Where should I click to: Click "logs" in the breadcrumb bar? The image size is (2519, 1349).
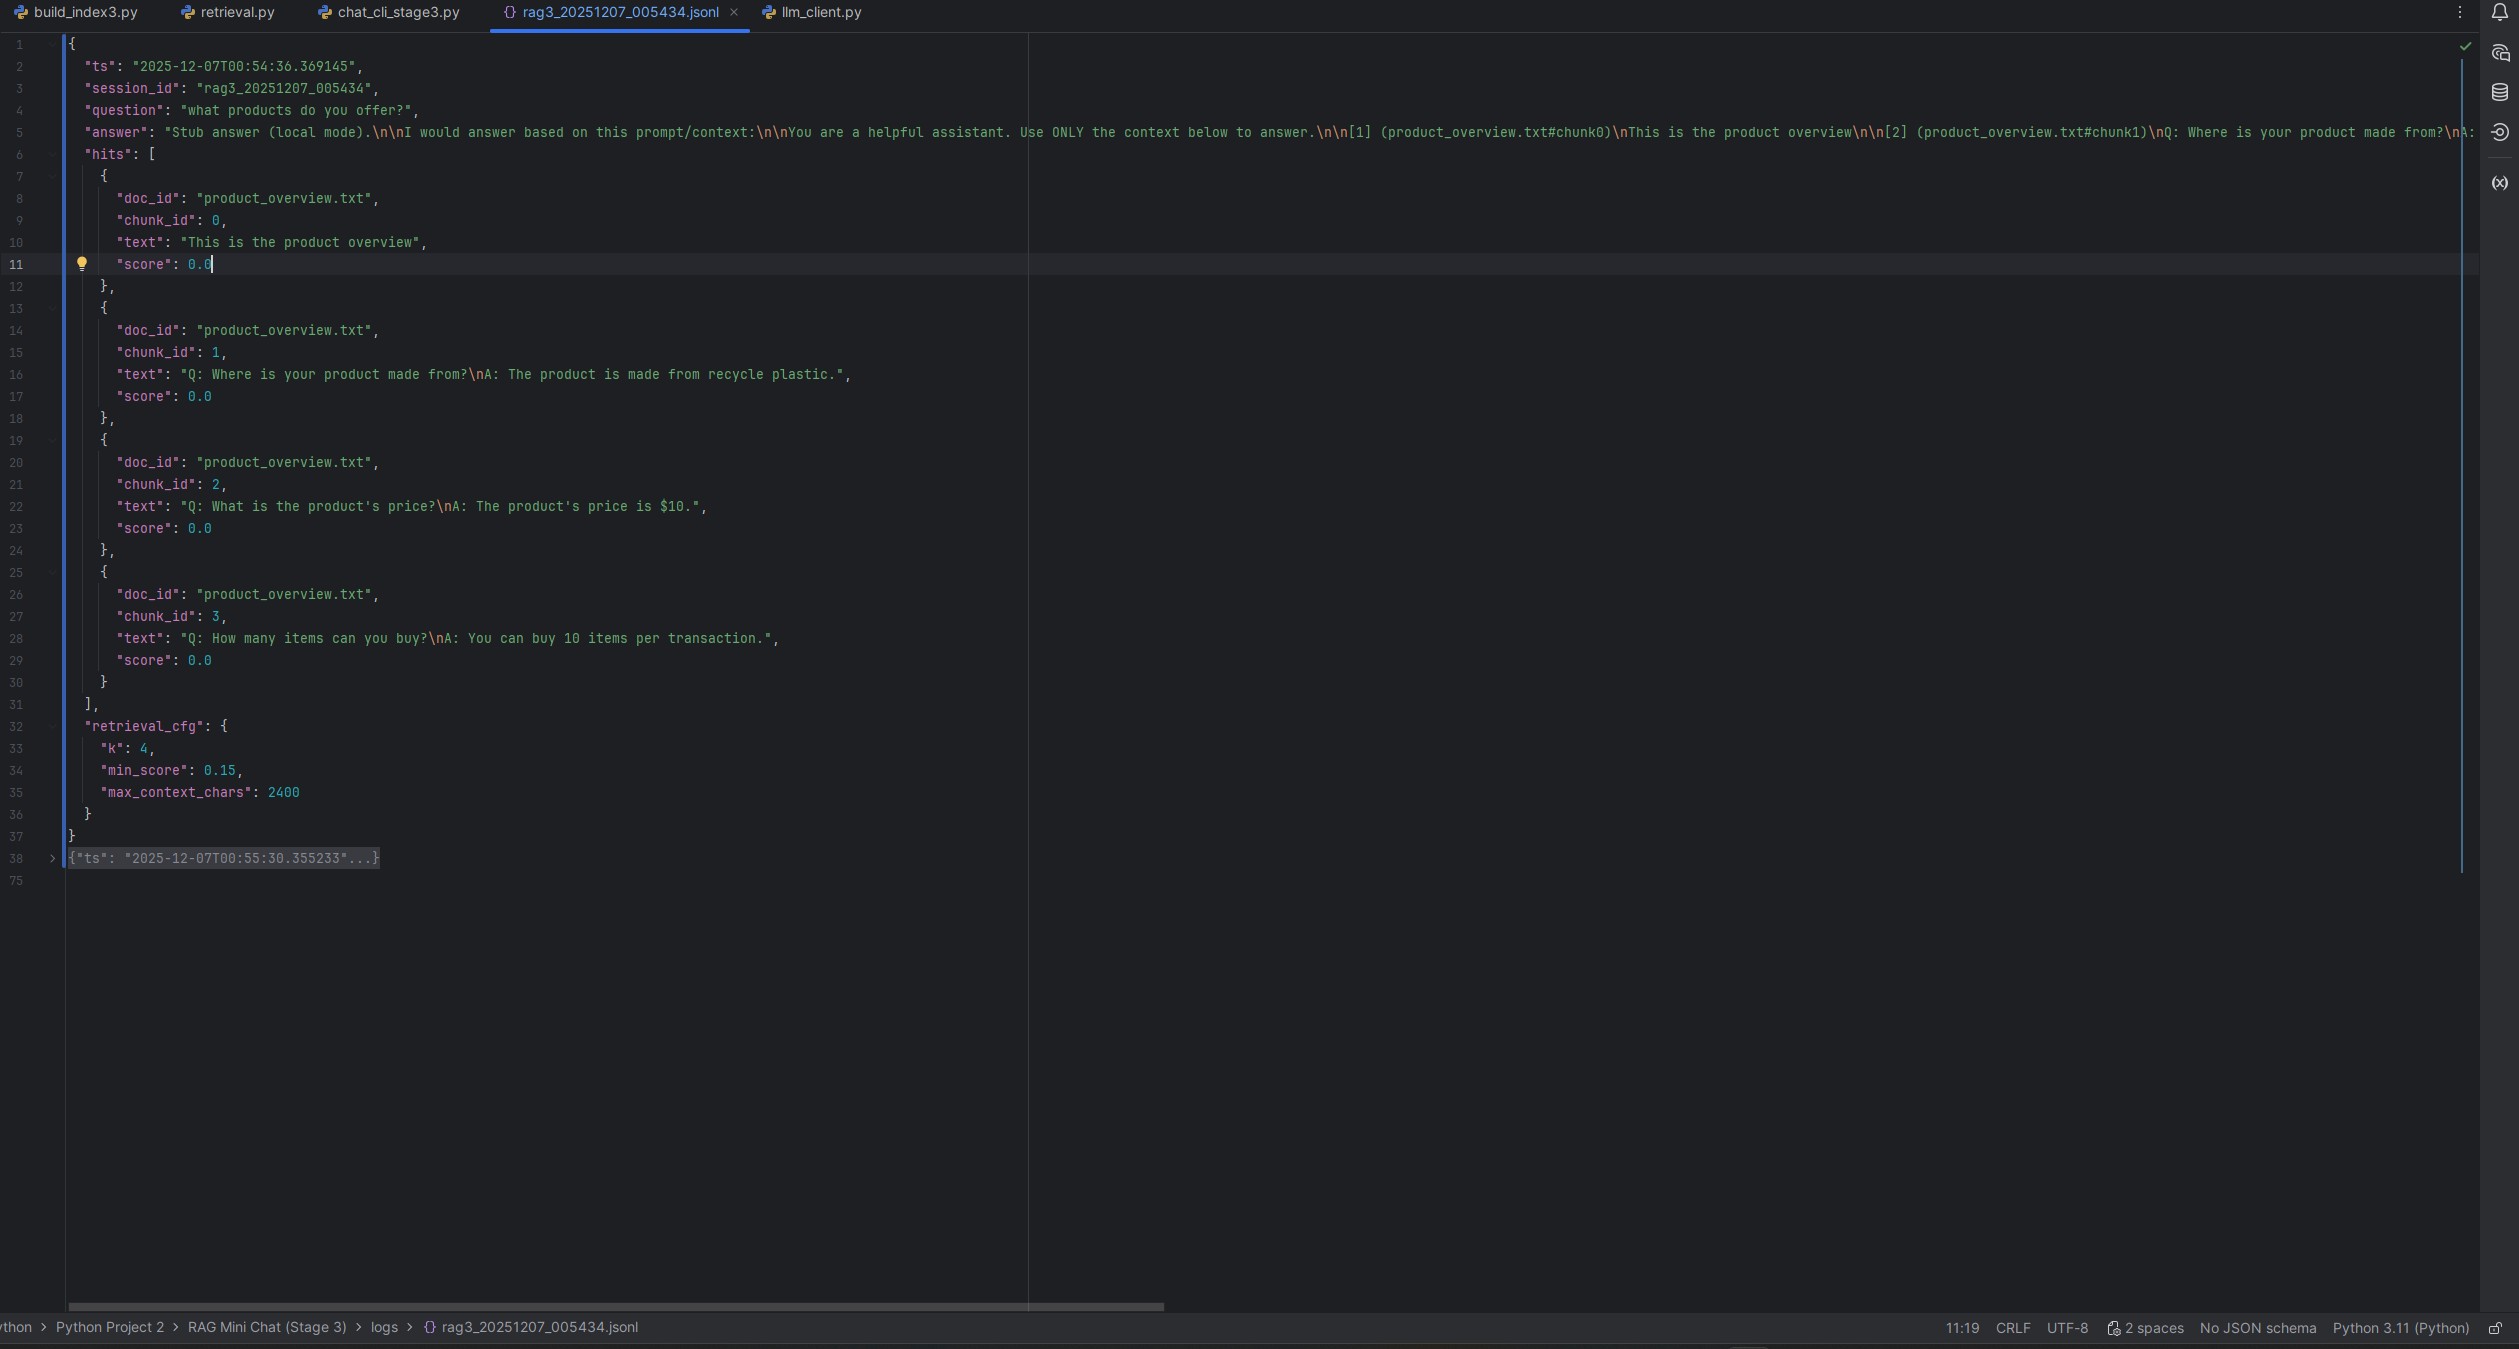pyautogui.click(x=385, y=1327)
